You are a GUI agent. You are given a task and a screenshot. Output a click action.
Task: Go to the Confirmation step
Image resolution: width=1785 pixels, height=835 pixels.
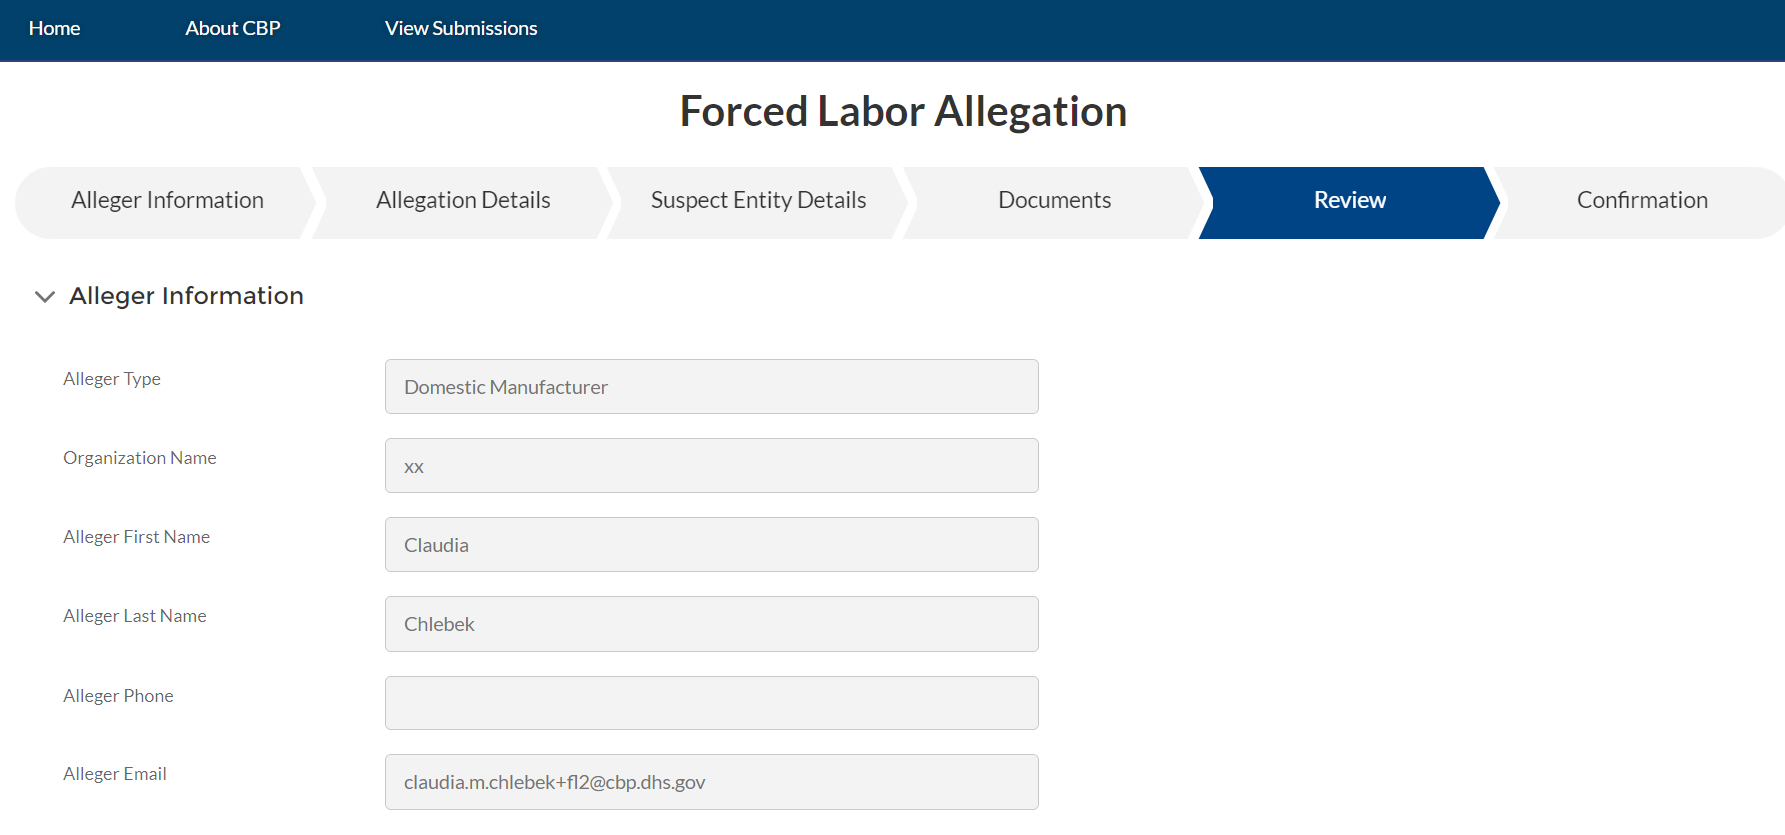(x=1641, y=201)
